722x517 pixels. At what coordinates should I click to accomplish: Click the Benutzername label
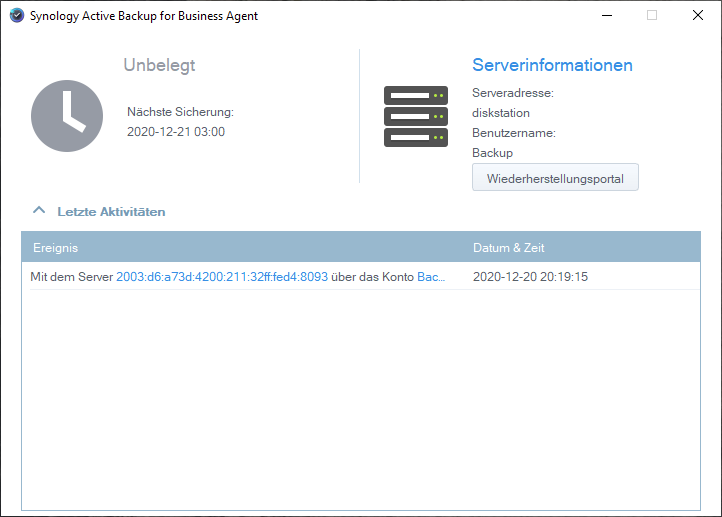(x=513, y=133)
